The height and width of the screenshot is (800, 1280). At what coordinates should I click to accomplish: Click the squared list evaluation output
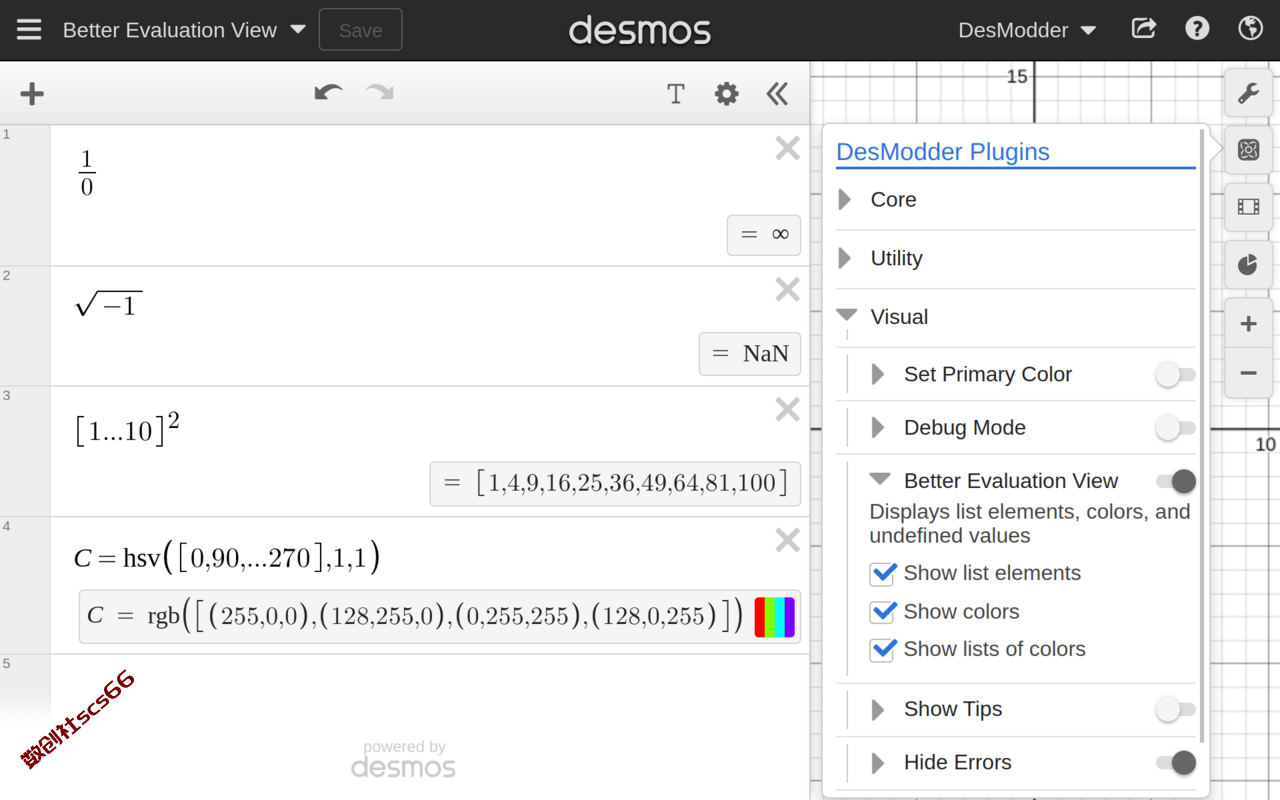[615, 484]
